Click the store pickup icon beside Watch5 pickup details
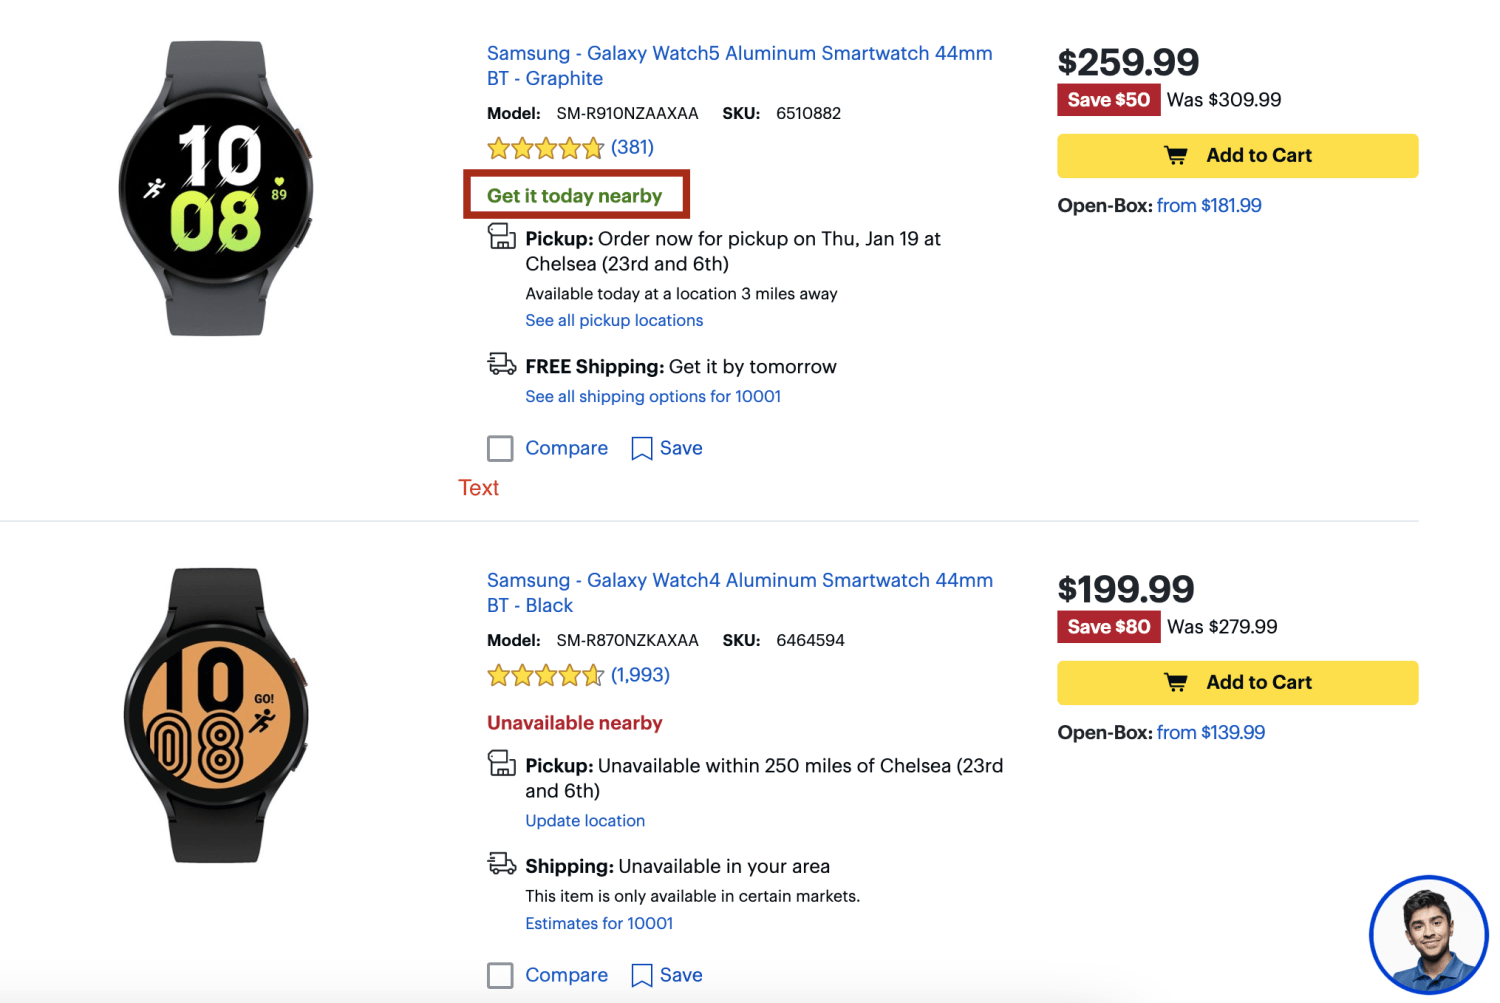Viewport: 1500px width, 1003px height. pos(501,238)
